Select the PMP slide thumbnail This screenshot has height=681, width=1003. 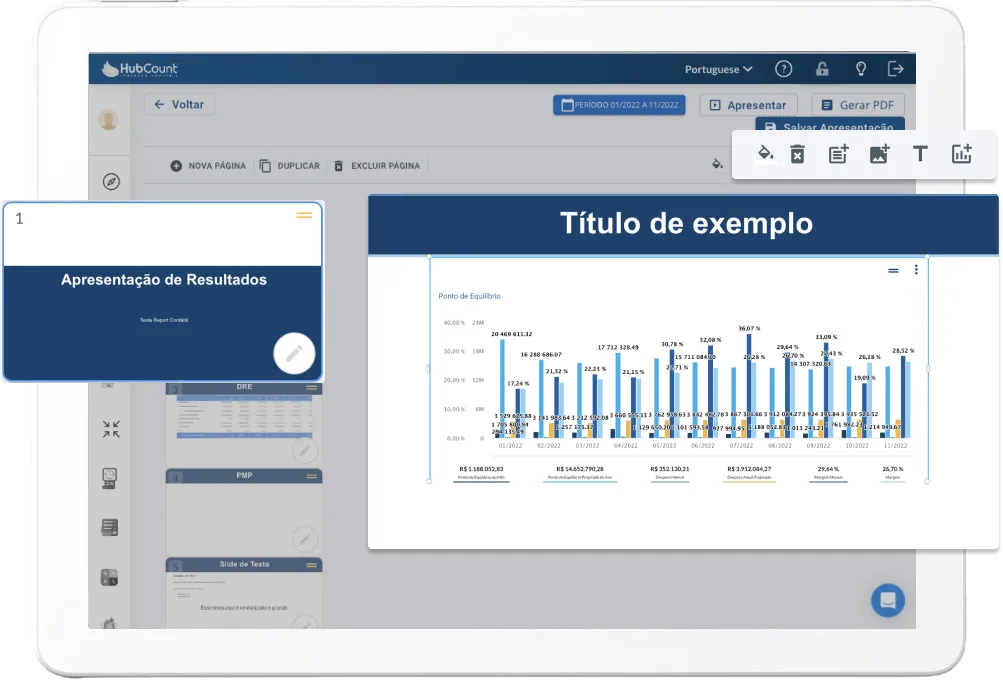[244, 512]
